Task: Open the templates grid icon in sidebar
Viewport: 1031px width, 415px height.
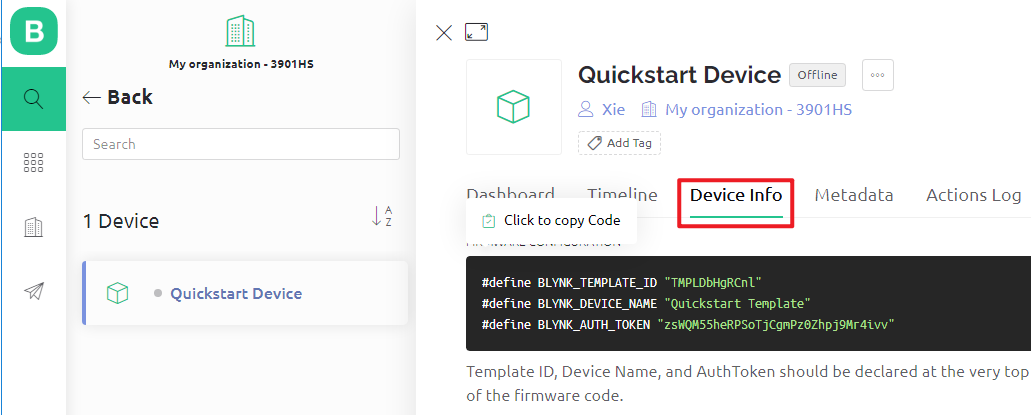Action: pos(34,162)
